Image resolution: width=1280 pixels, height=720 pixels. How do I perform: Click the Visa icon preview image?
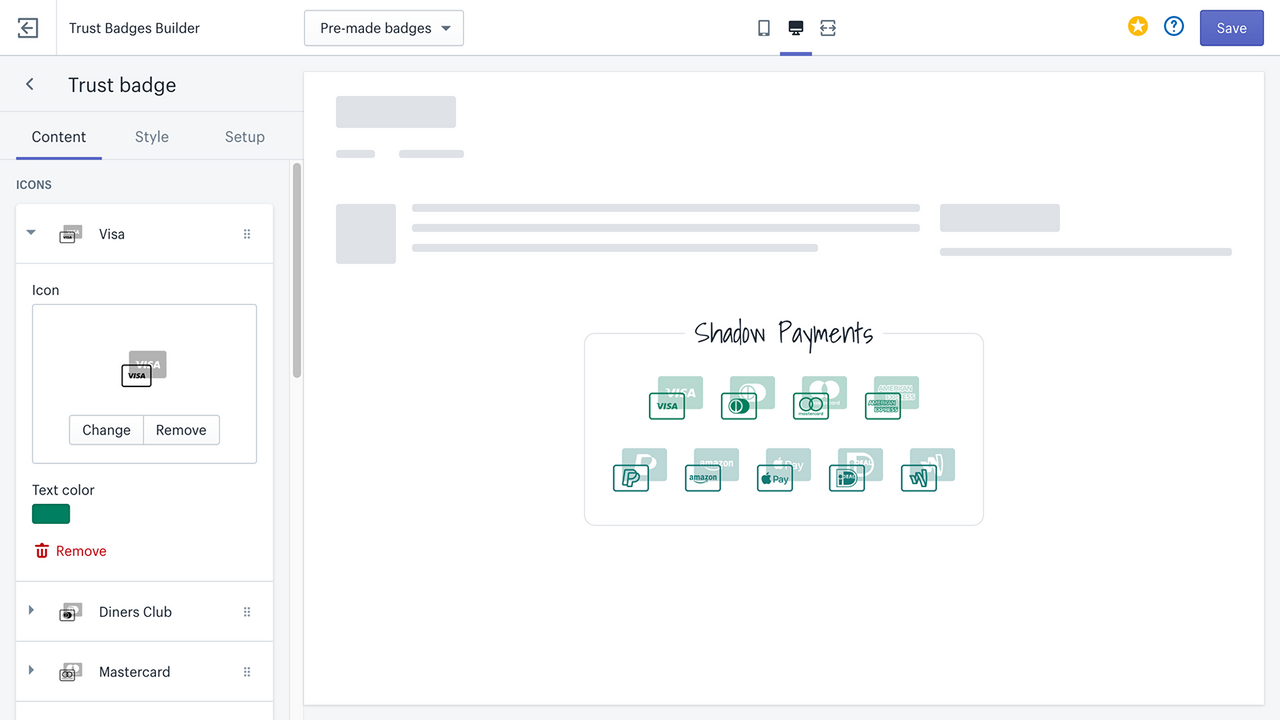tap(144, 368)
